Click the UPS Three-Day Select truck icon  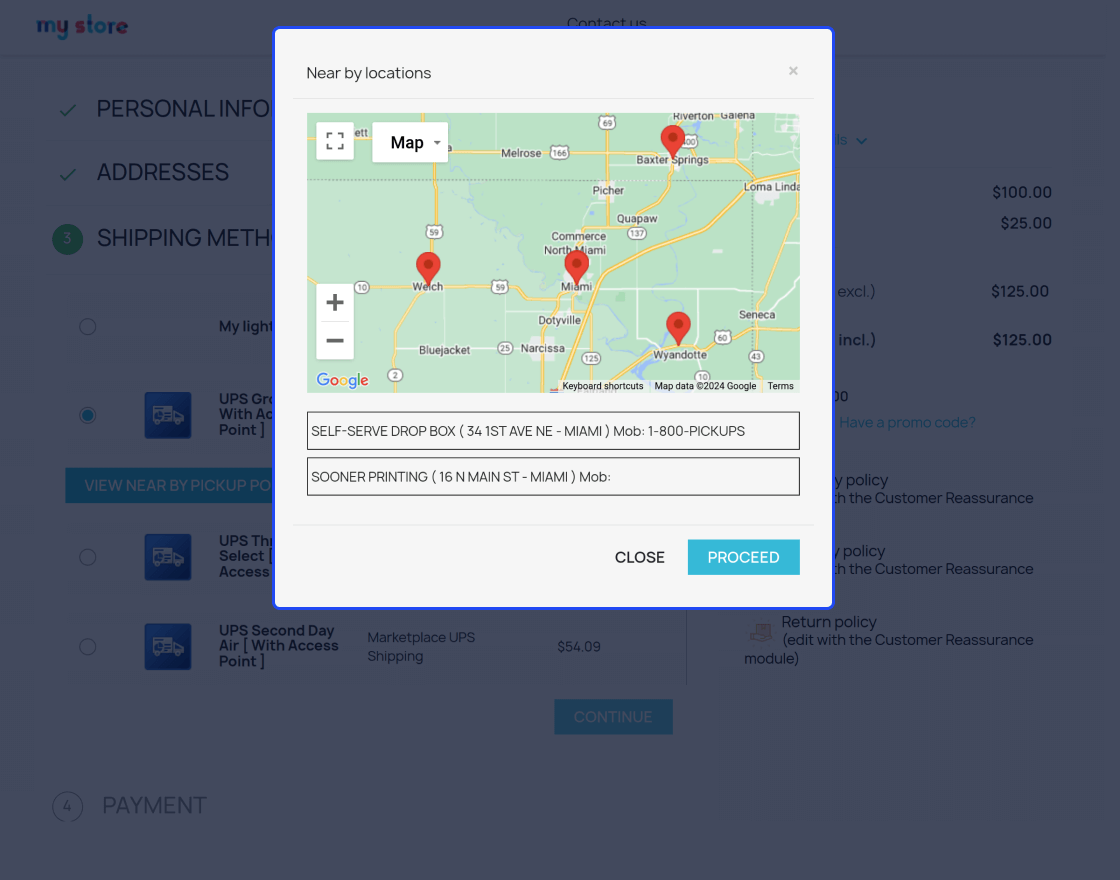168,556
